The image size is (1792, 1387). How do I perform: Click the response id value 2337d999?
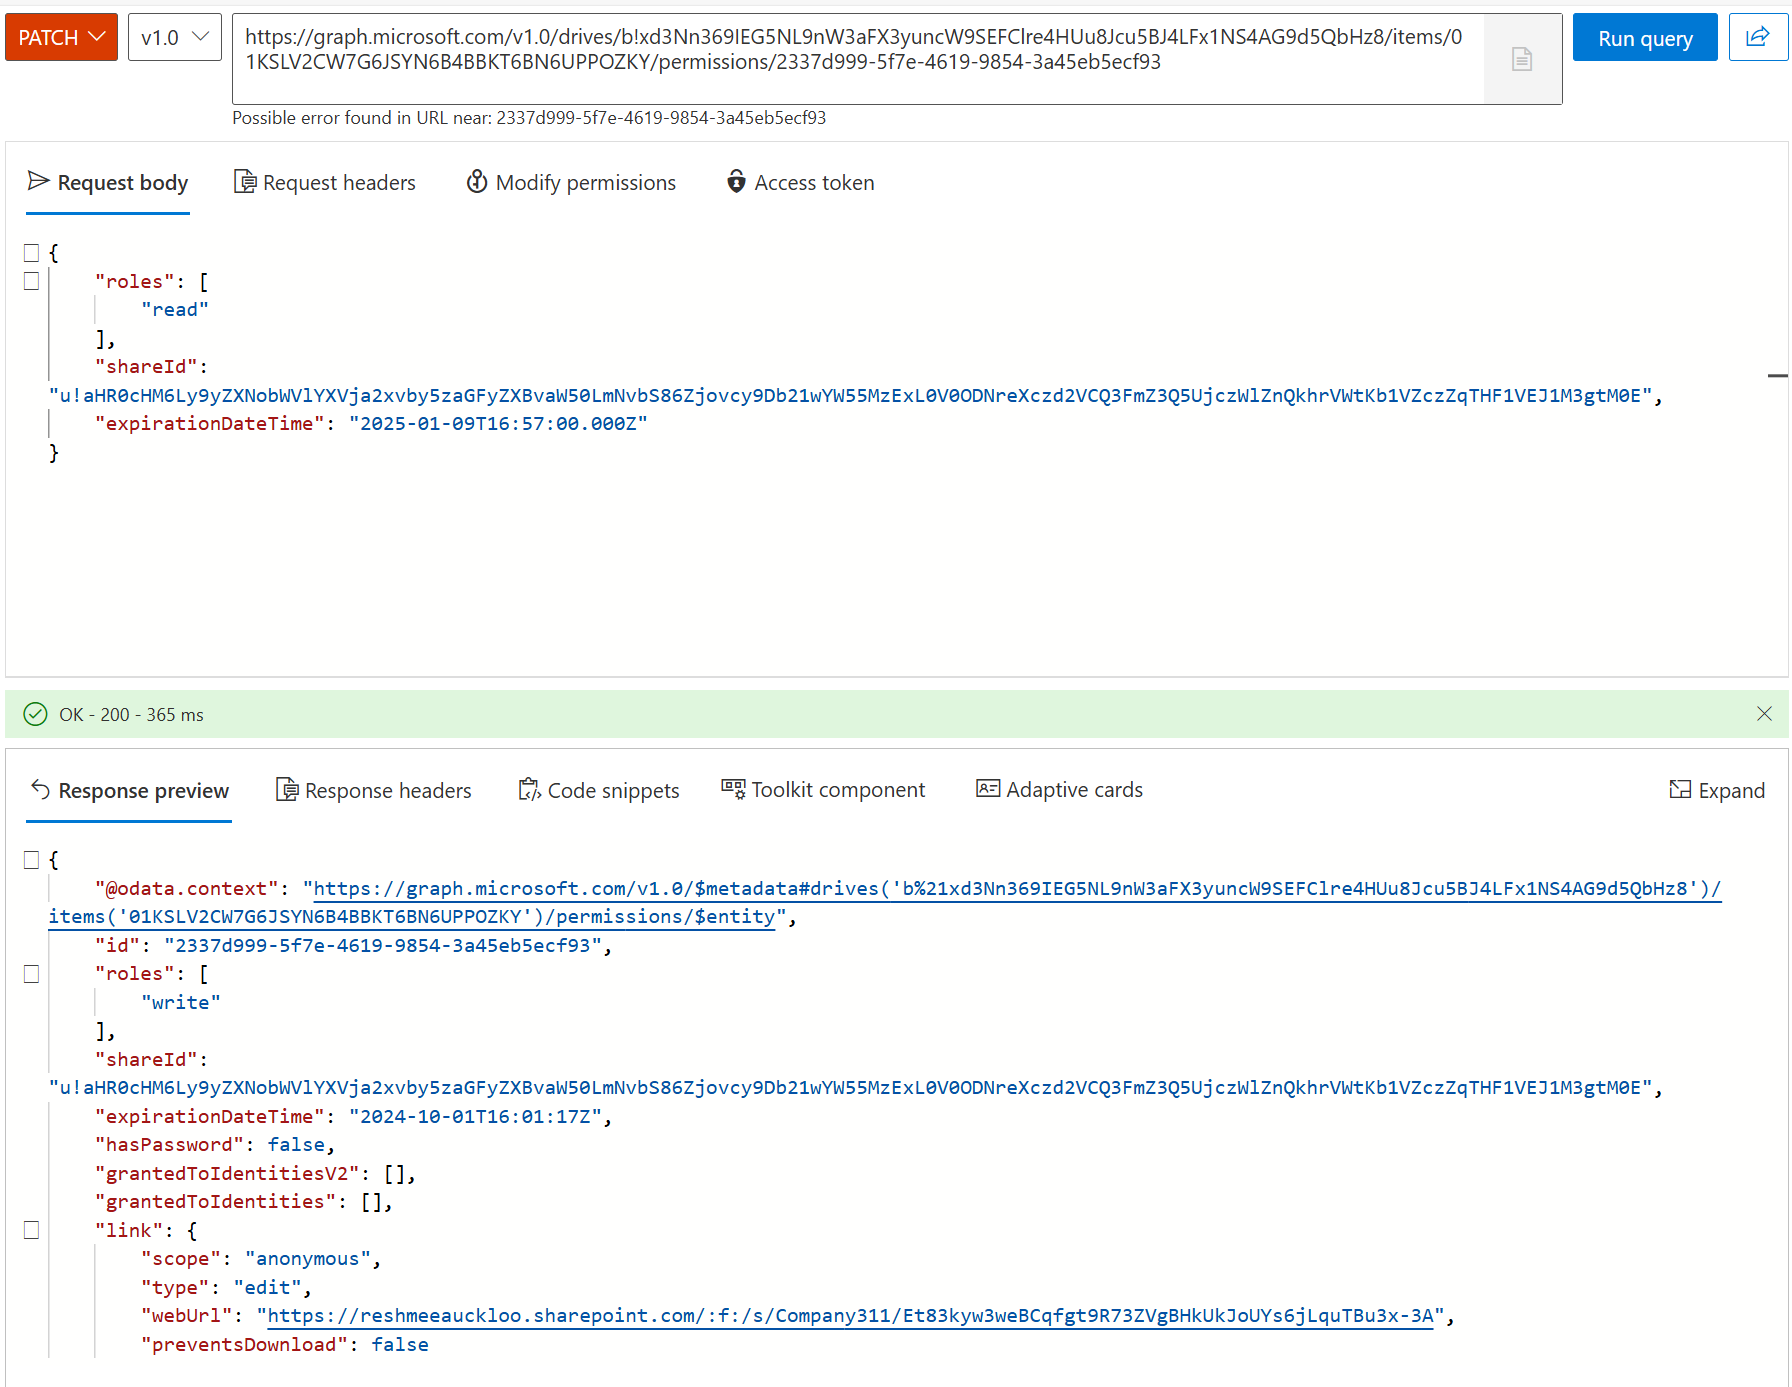point(383,946)
